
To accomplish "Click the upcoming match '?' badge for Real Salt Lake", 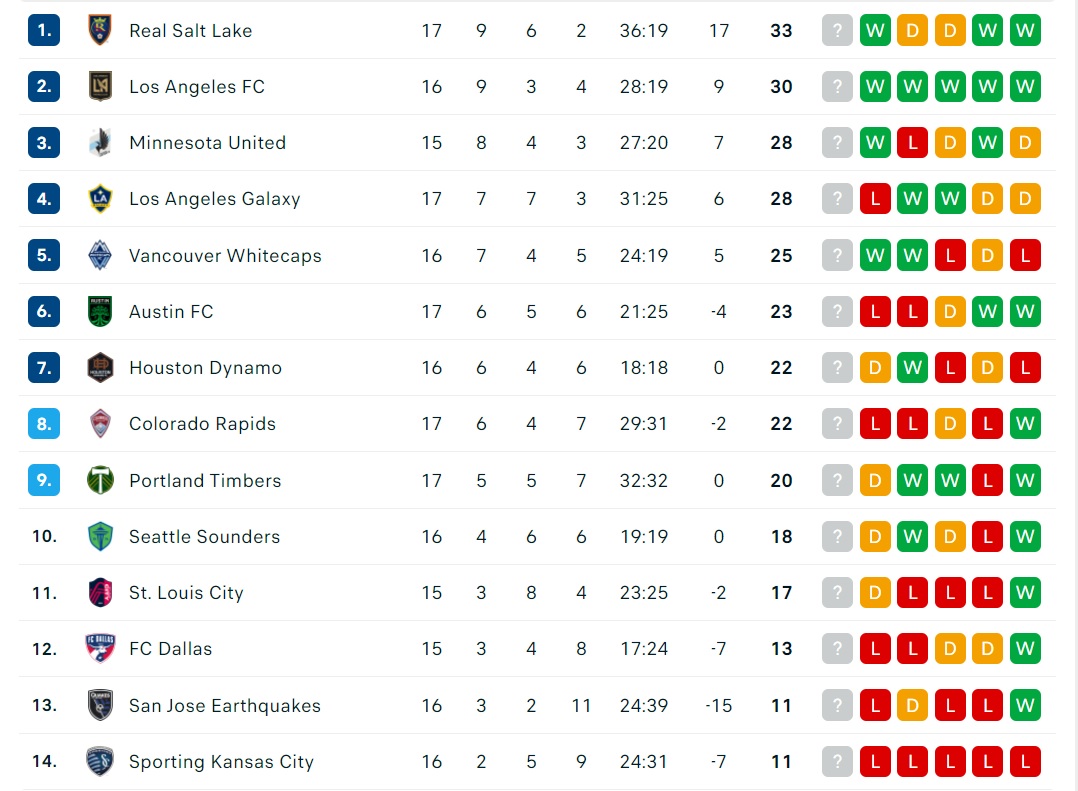I will coord(837,30).
